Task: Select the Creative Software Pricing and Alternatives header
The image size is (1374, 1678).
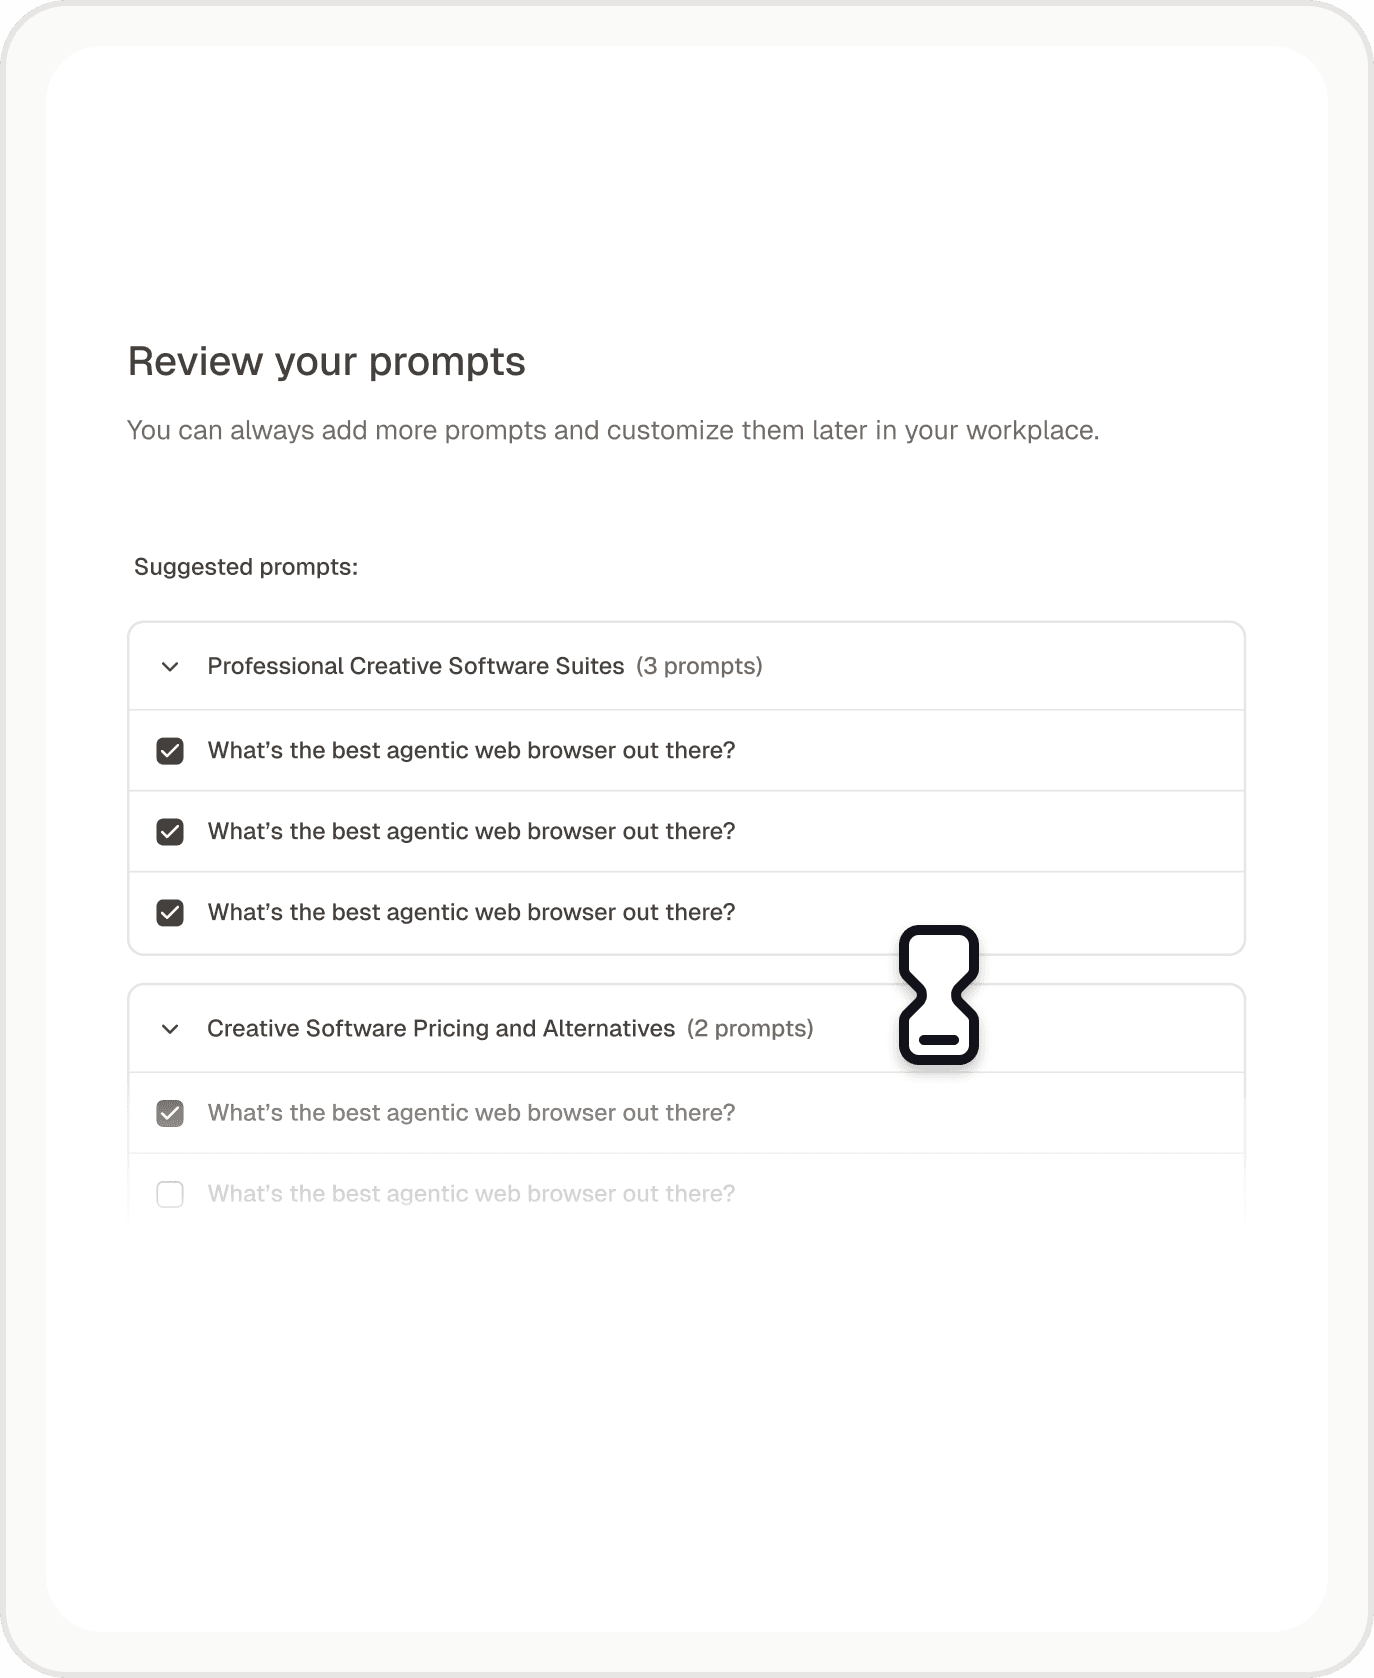Action: click(x=441, y=1028)
